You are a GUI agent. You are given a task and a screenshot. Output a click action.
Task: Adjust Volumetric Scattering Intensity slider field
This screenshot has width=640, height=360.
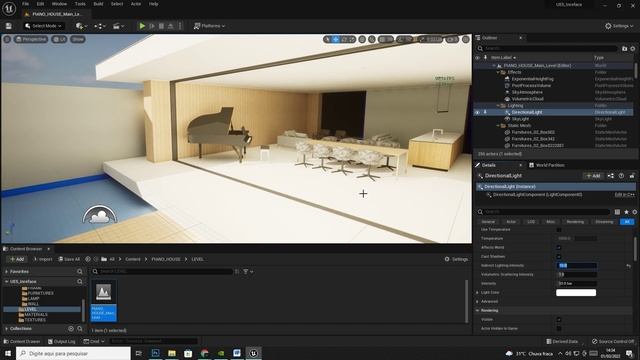point(577,275)
